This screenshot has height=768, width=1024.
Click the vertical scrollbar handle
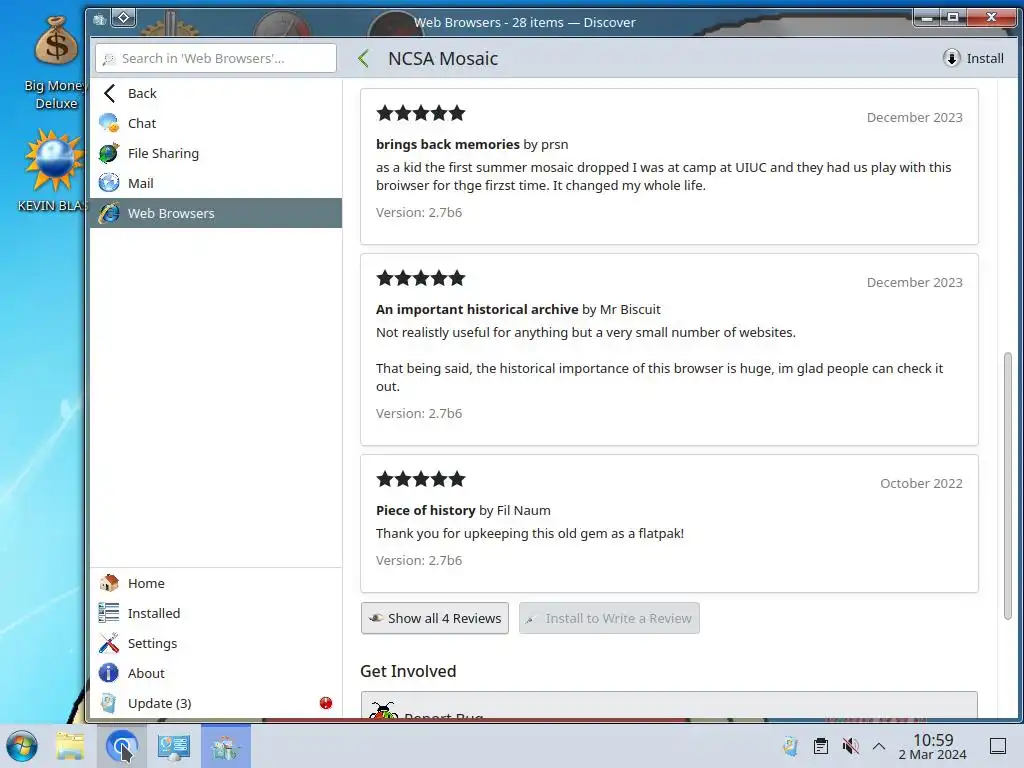tap(1008, 486)
